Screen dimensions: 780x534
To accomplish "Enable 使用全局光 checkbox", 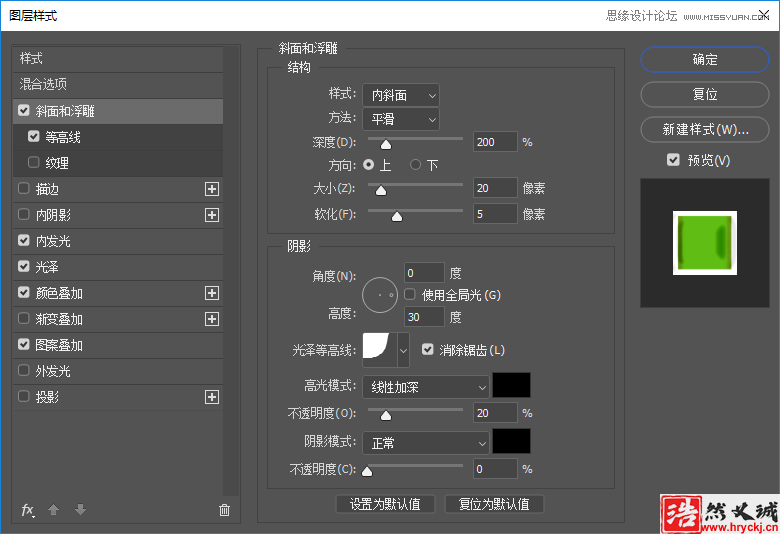I will tap(410, 295).
